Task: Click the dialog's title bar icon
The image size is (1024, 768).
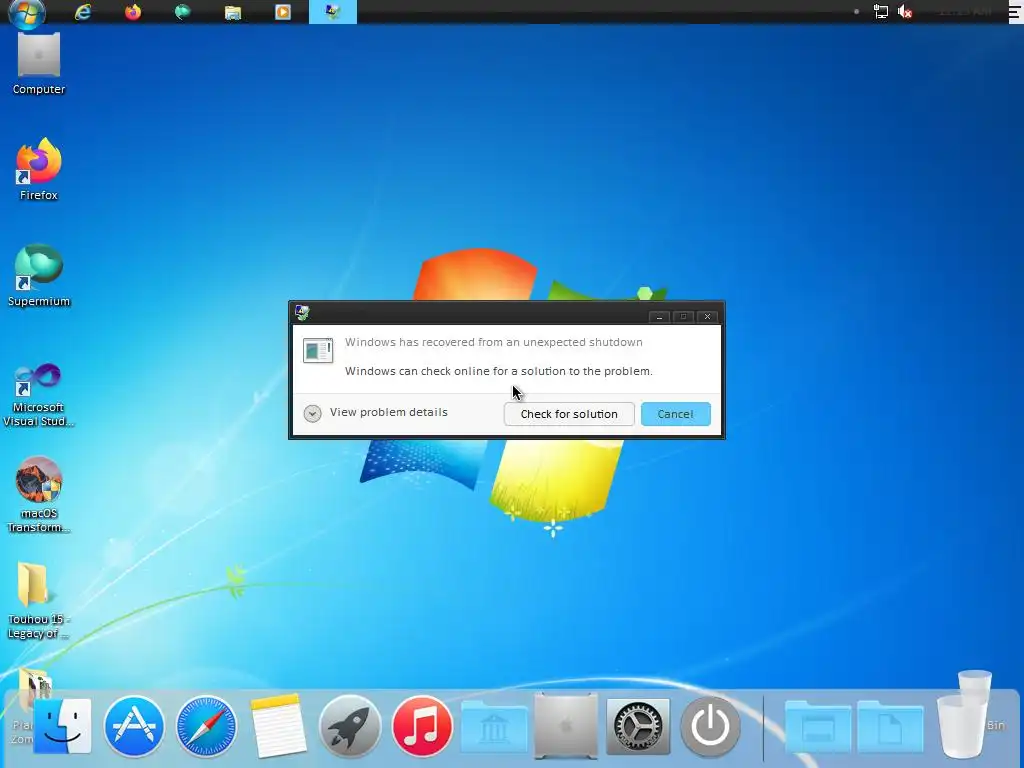Action: click(302, 313)
